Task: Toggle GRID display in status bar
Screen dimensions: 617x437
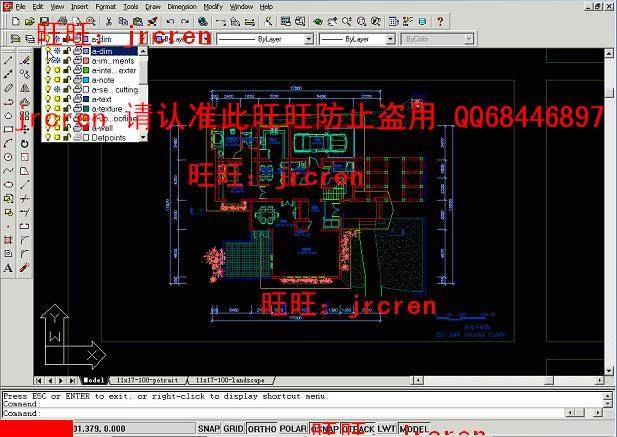Action: [x=233, y=428]
